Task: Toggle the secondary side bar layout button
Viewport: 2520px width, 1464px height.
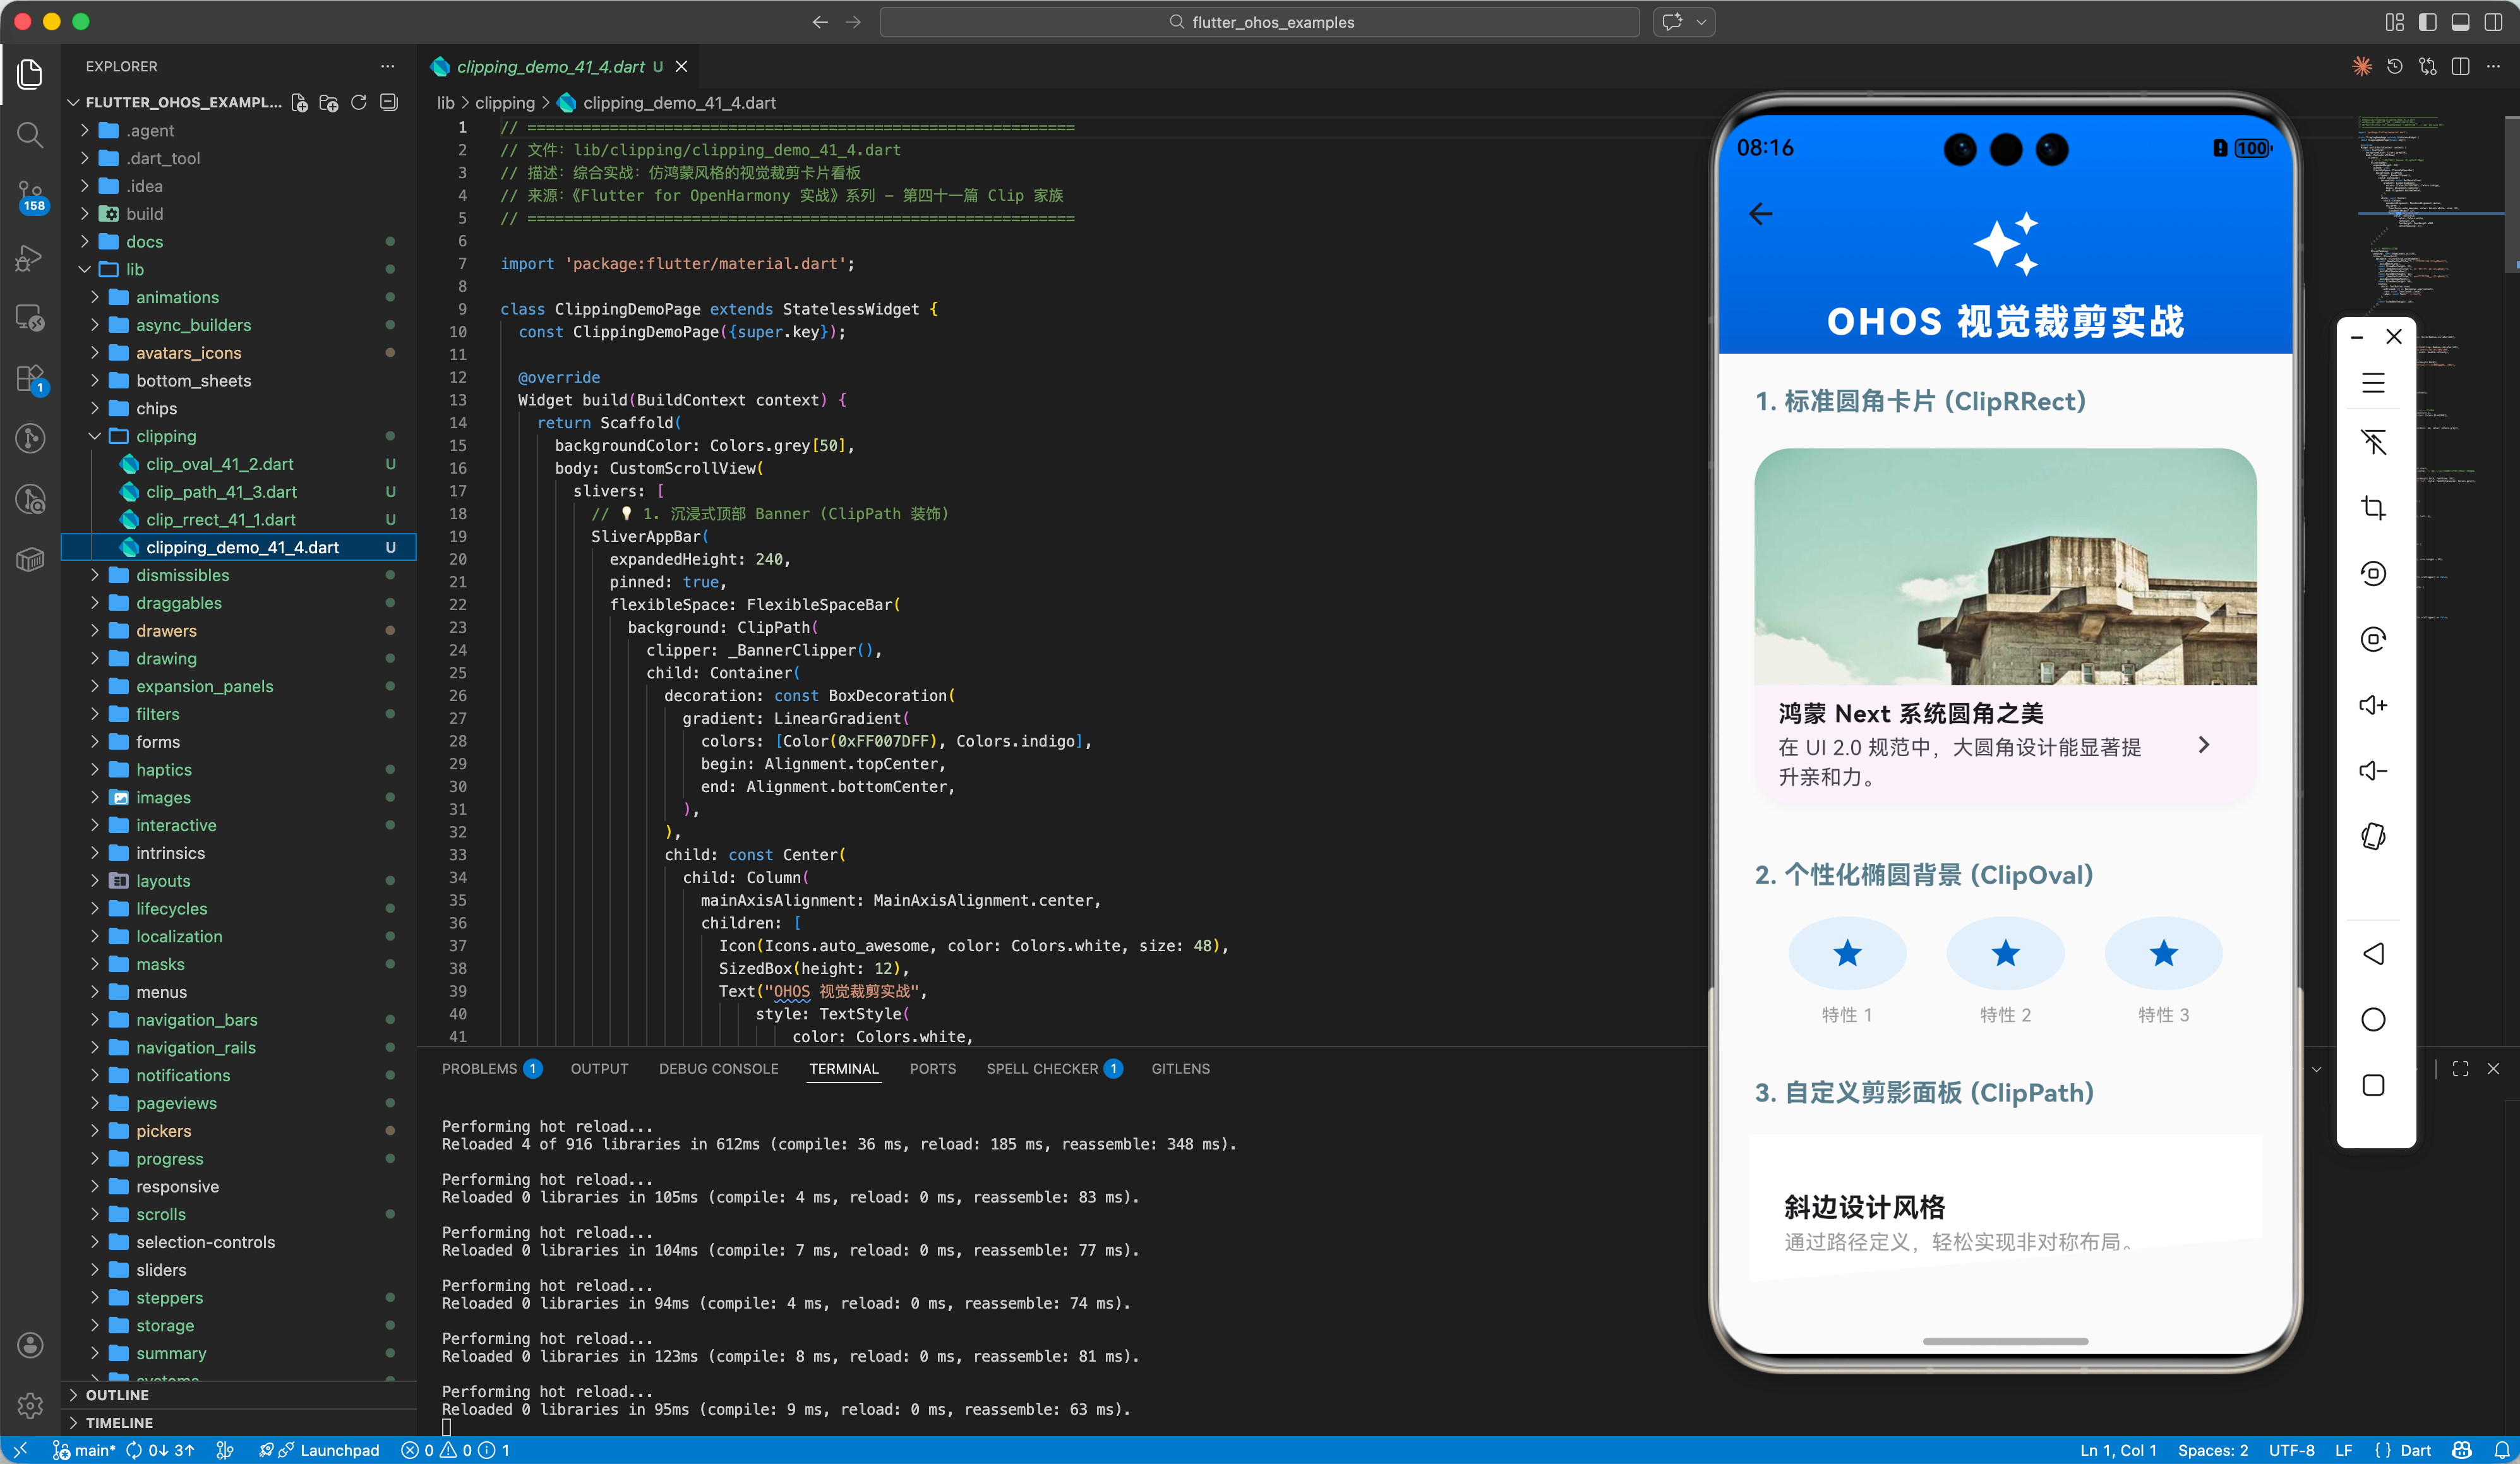Action: click(2493, 22)
